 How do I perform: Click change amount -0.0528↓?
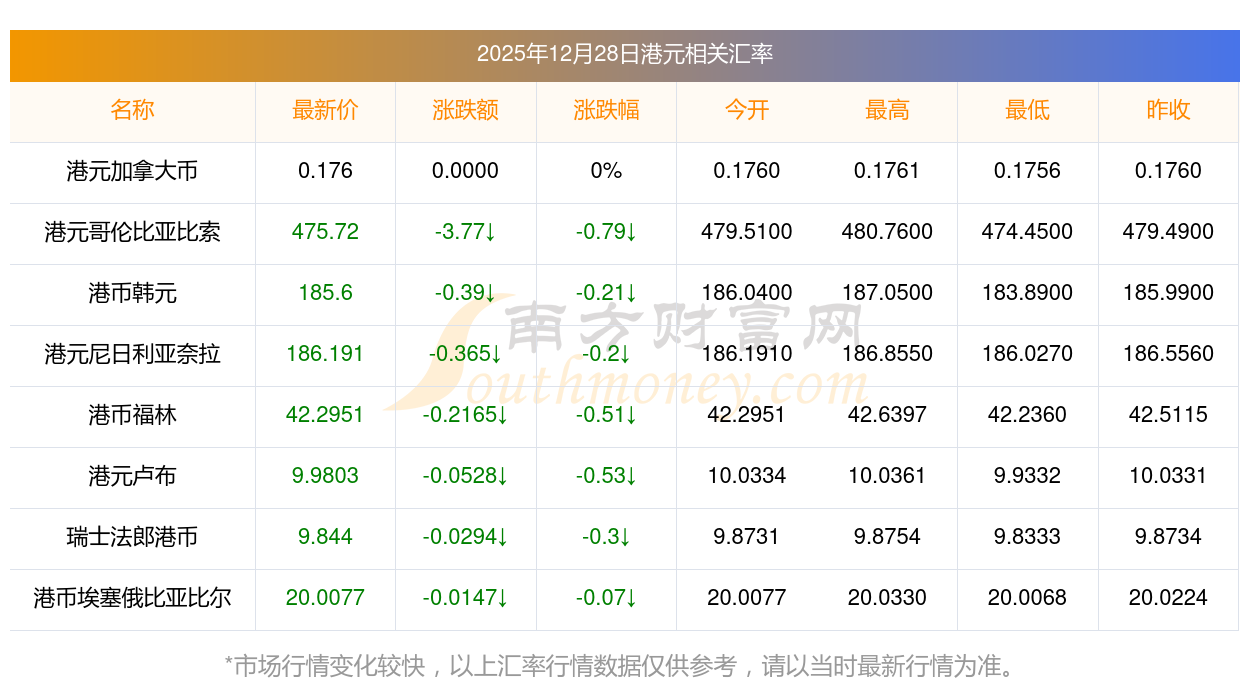[466, 476]
